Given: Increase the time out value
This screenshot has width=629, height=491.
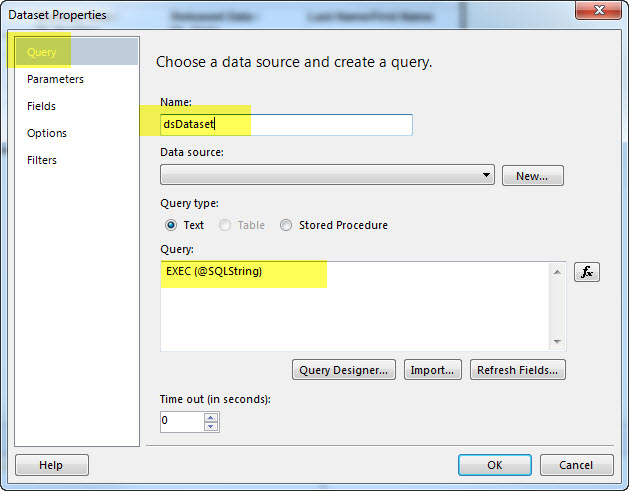Looking at the screenshot, I should pyautogui.click(x=210, y=417).
